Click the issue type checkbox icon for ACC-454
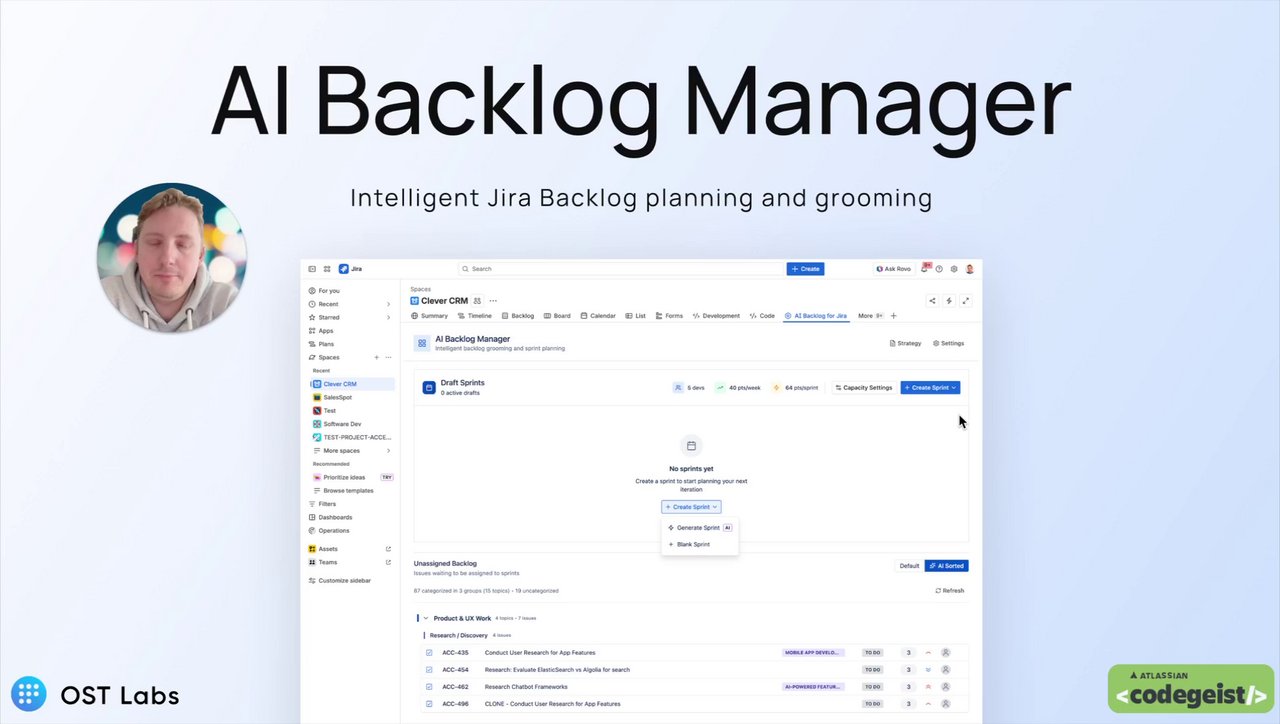1280x724 pixels. click(x=429, y=670)
